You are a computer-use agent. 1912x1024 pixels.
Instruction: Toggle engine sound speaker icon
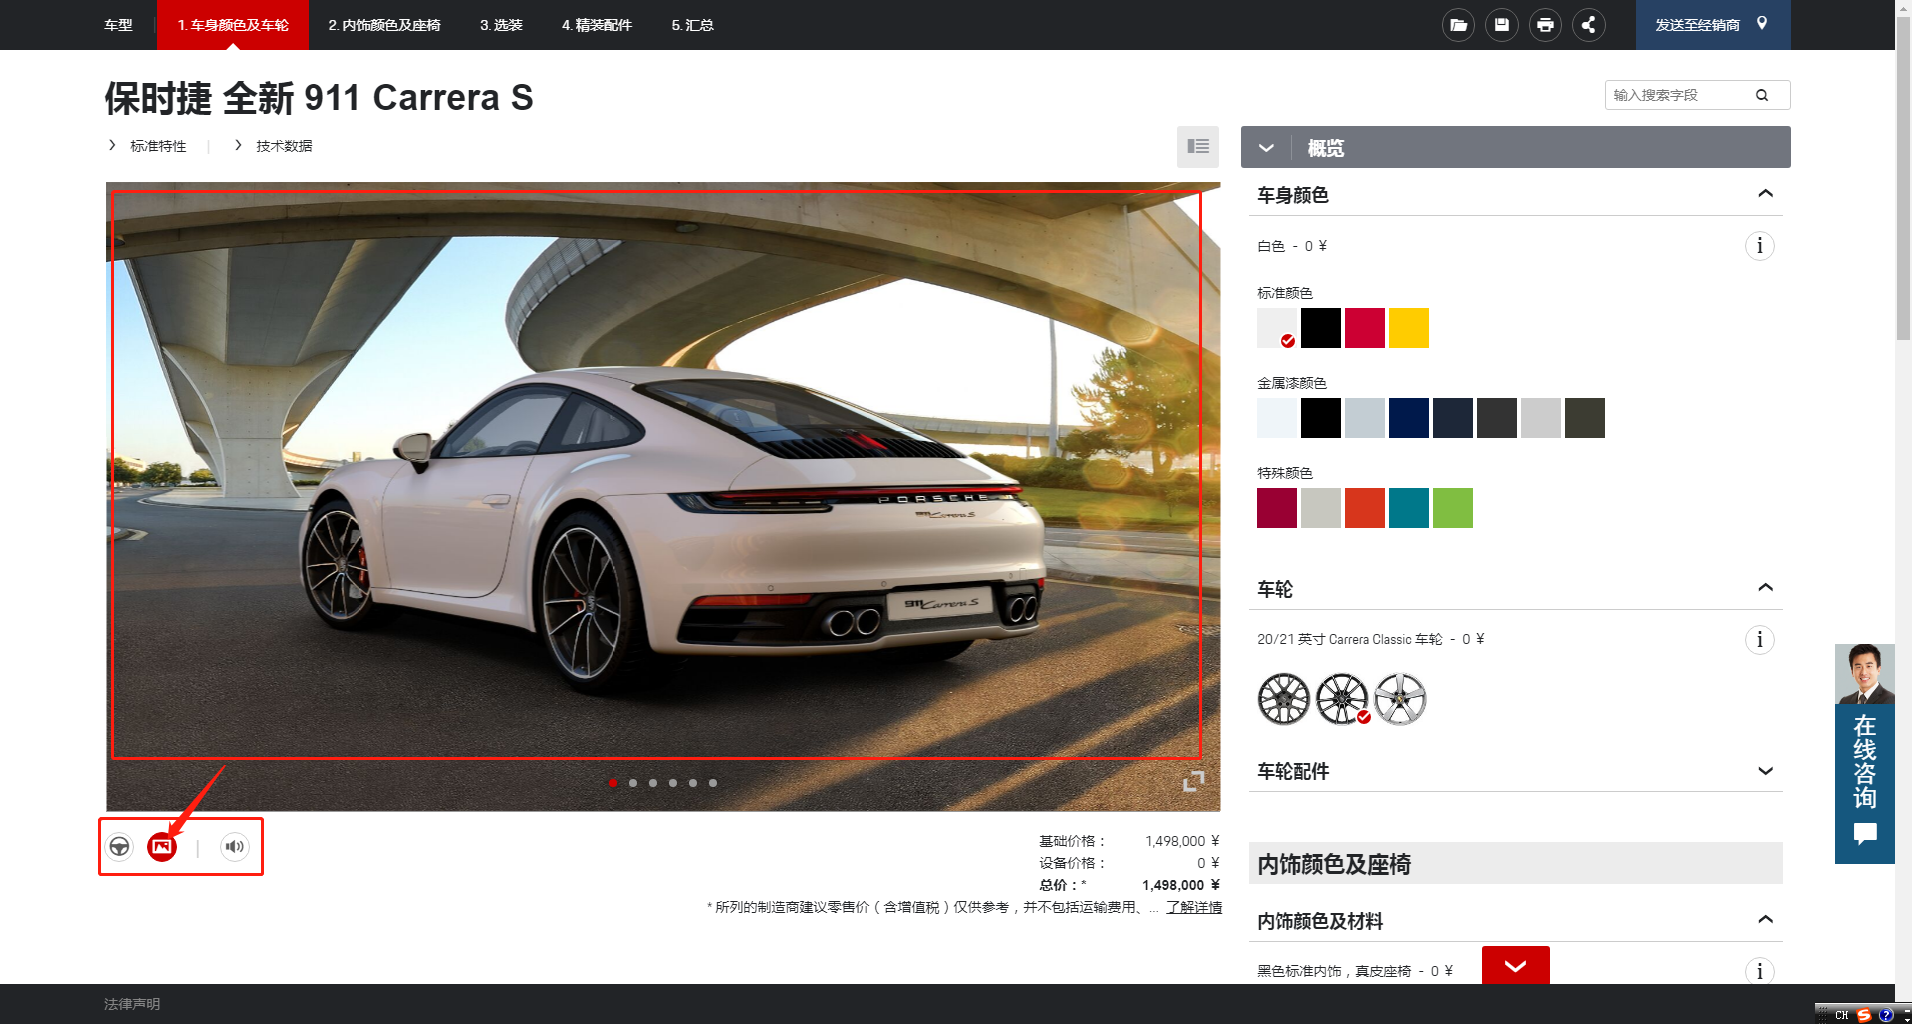click(x=235, y=847)
